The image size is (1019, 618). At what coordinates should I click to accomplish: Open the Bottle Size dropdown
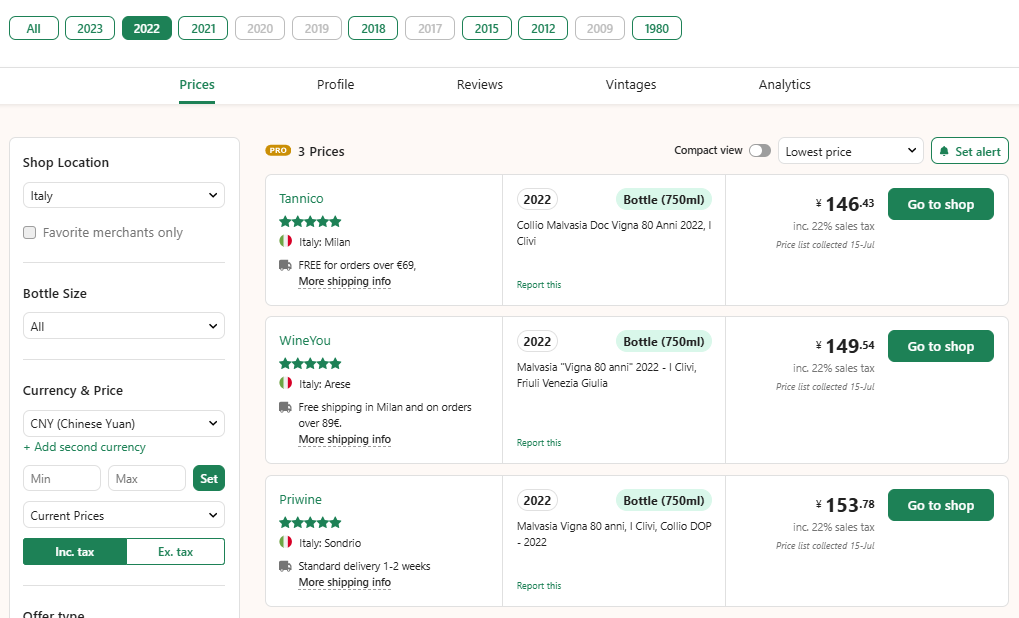(x=123, y=326)
